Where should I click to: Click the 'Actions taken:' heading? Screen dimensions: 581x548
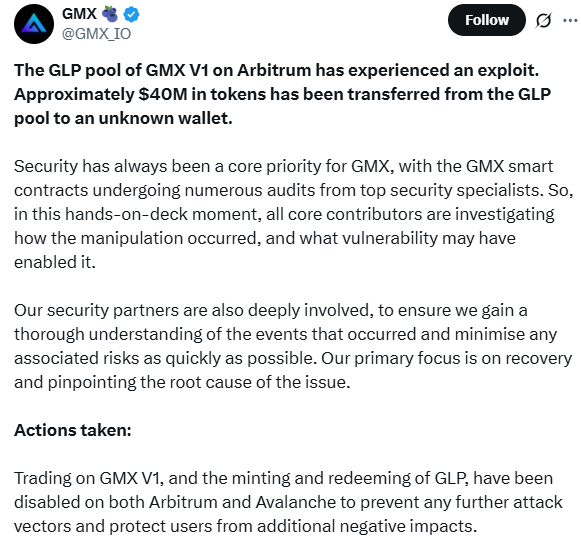tap(73, 430)
